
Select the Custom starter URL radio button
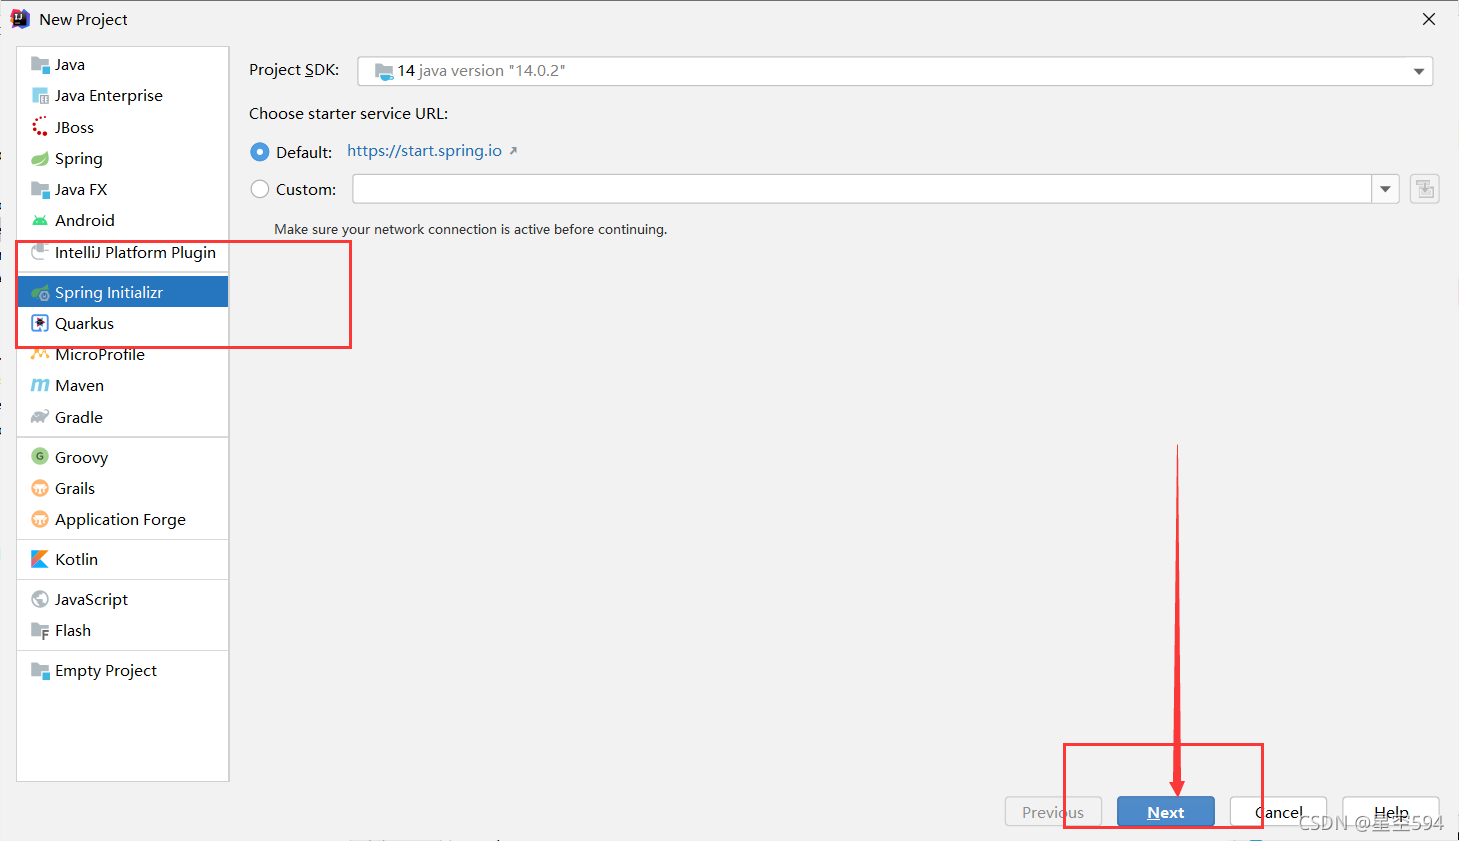point(260,189)
